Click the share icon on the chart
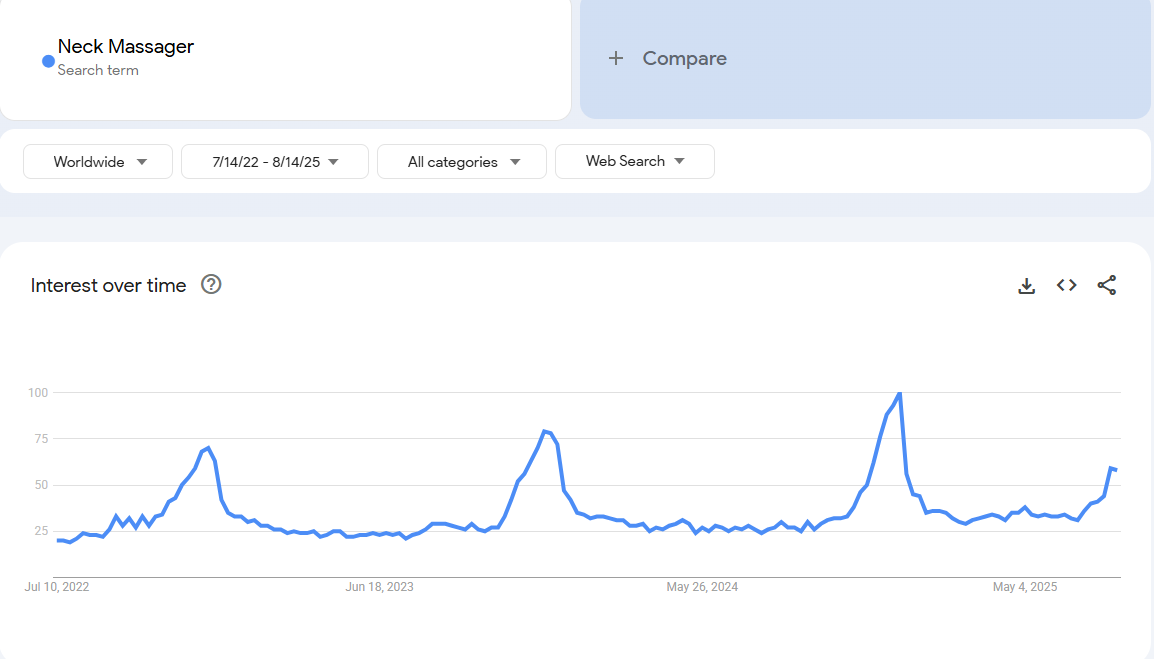Viewport: 1154px width, 659px height. coord(1106,286)
